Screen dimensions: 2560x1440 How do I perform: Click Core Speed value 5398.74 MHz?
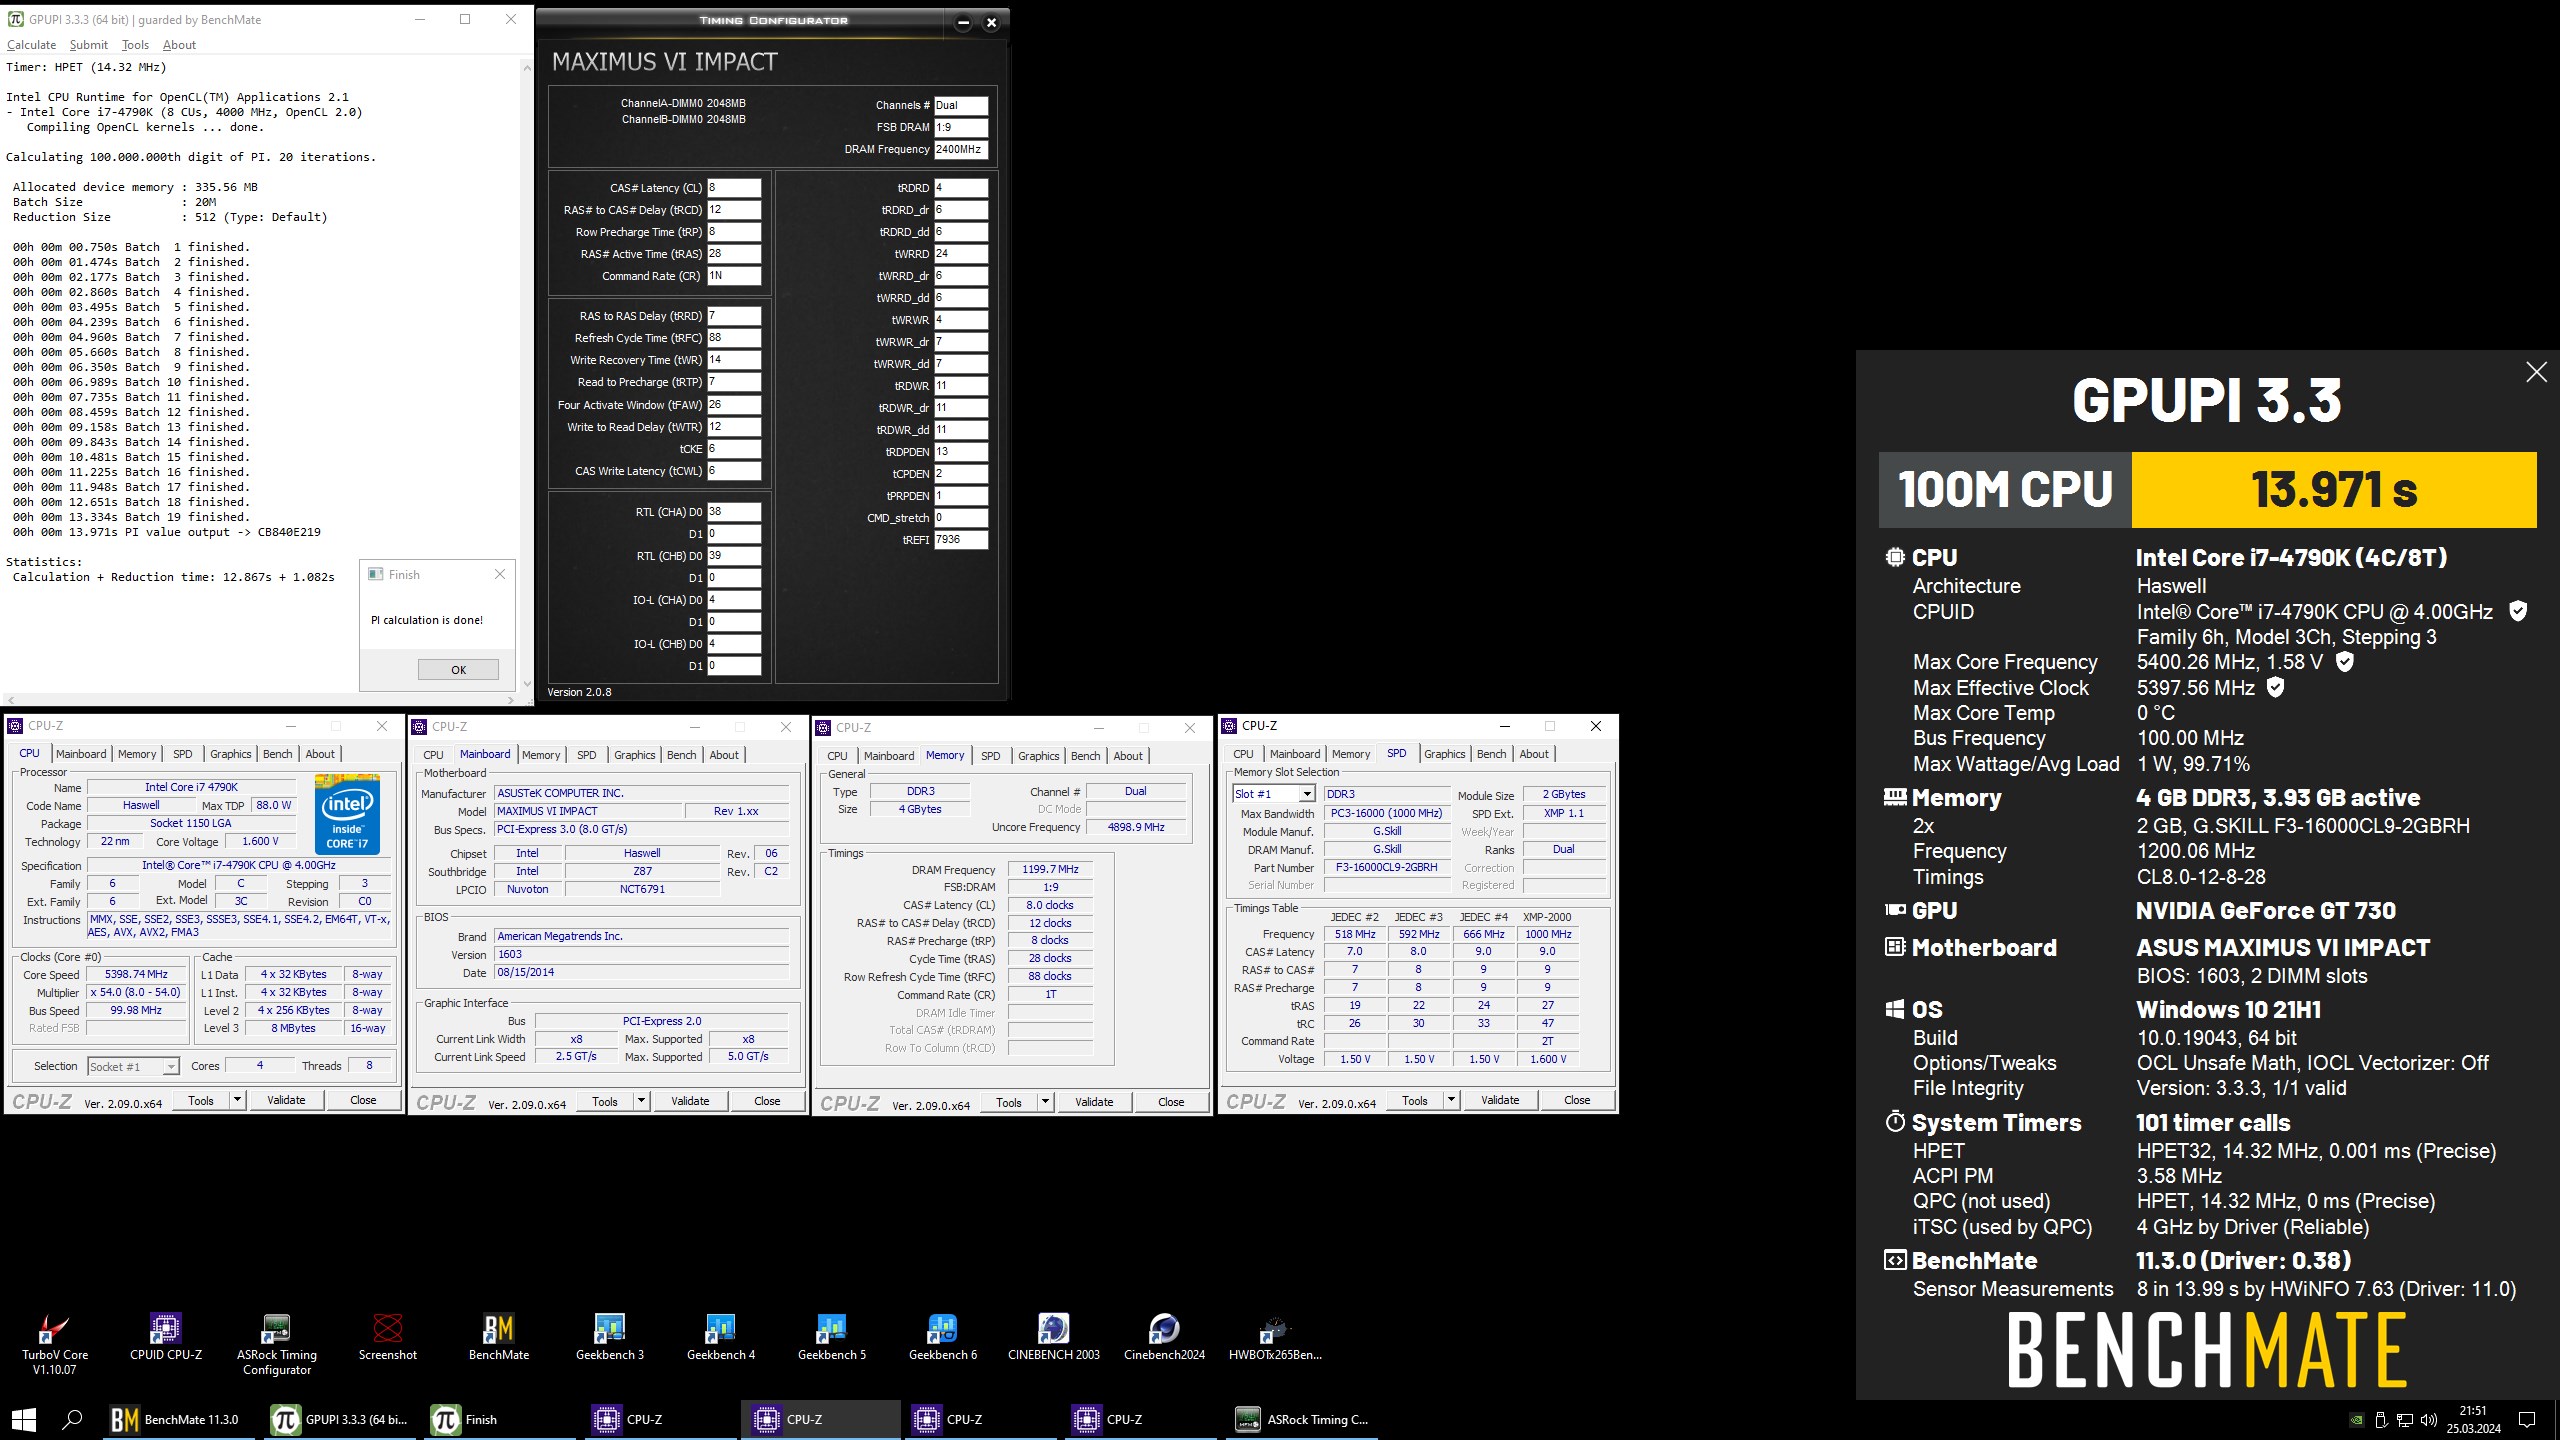point(136,974)
